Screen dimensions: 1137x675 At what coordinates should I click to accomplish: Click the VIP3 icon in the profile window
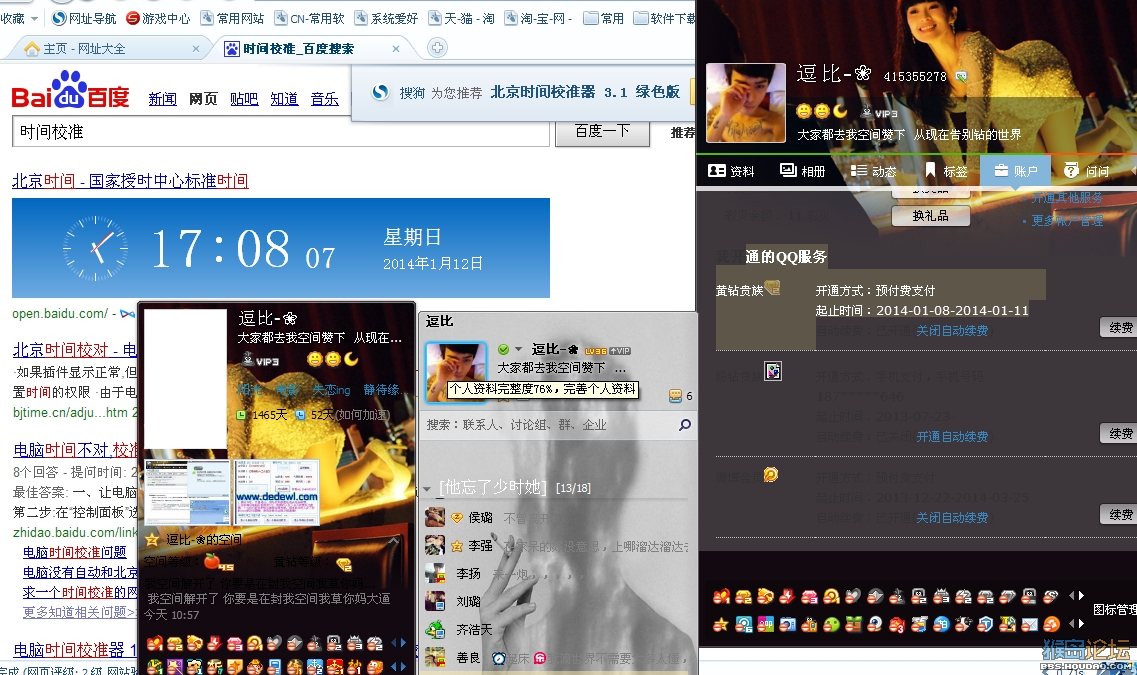tap(880, 112)
